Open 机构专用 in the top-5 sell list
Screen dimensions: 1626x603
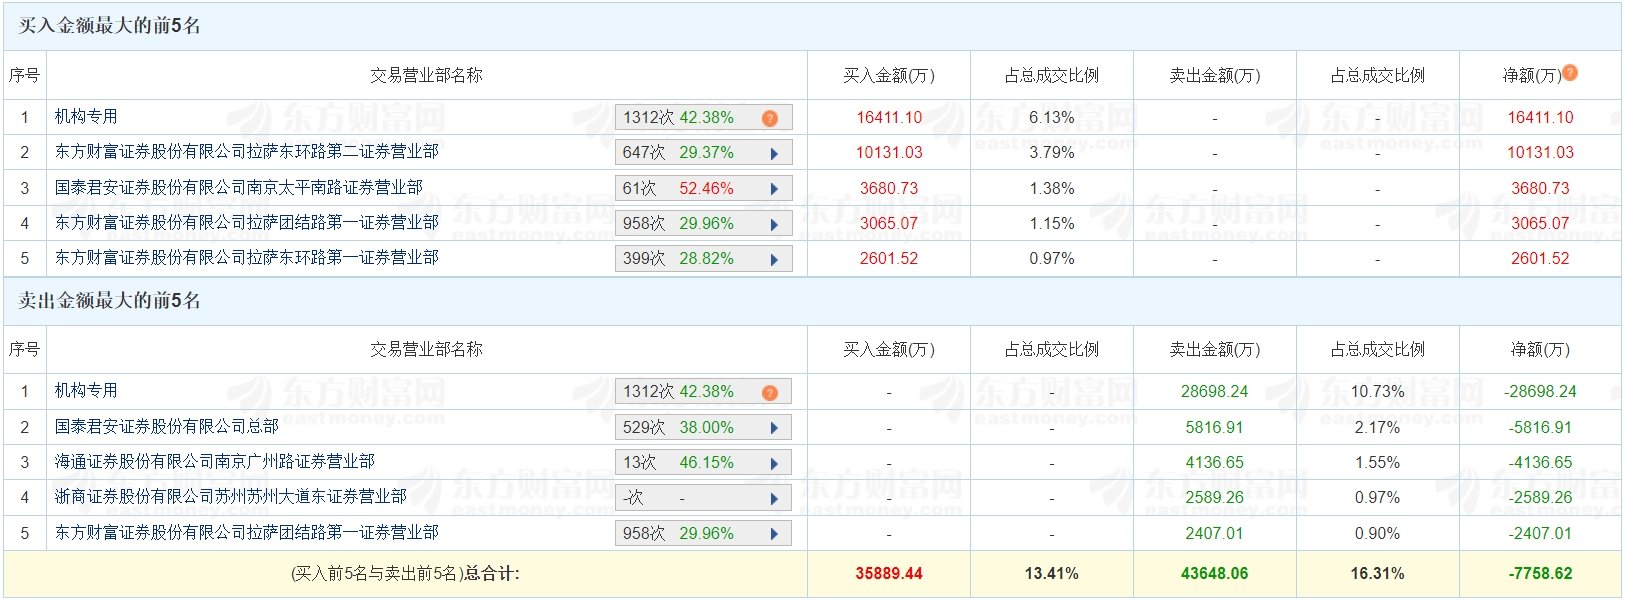pyautogui.click(x=86, y=391)
